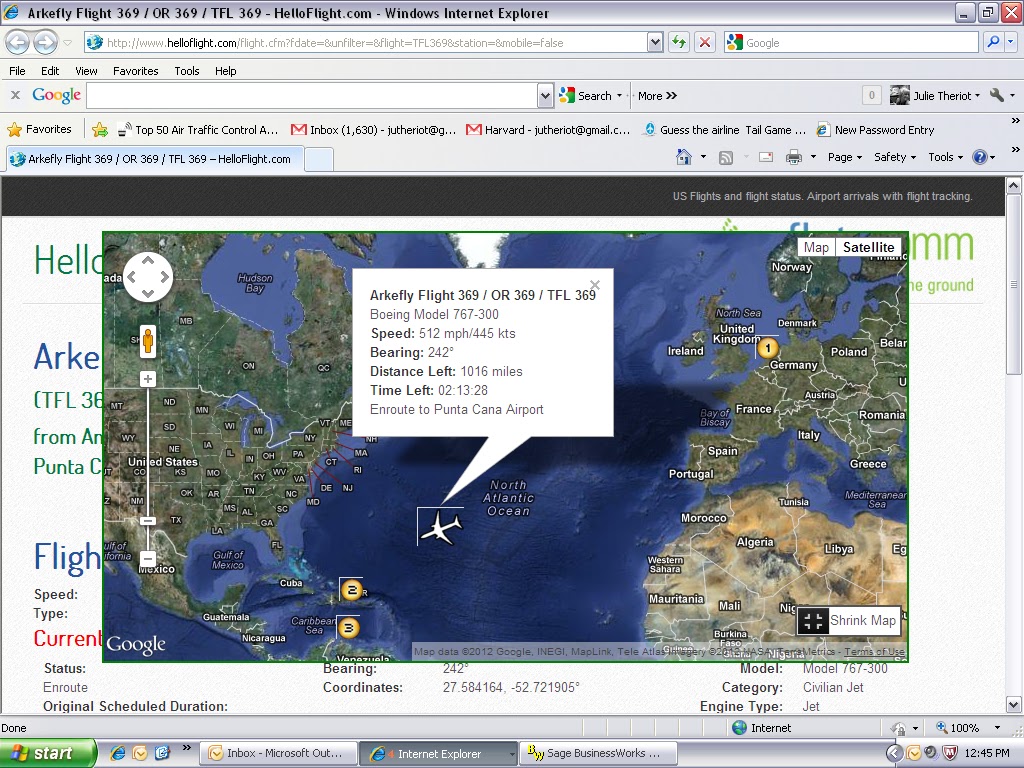Click the Windows Start button
This screenshot has height=768, width=1024.
47,754
